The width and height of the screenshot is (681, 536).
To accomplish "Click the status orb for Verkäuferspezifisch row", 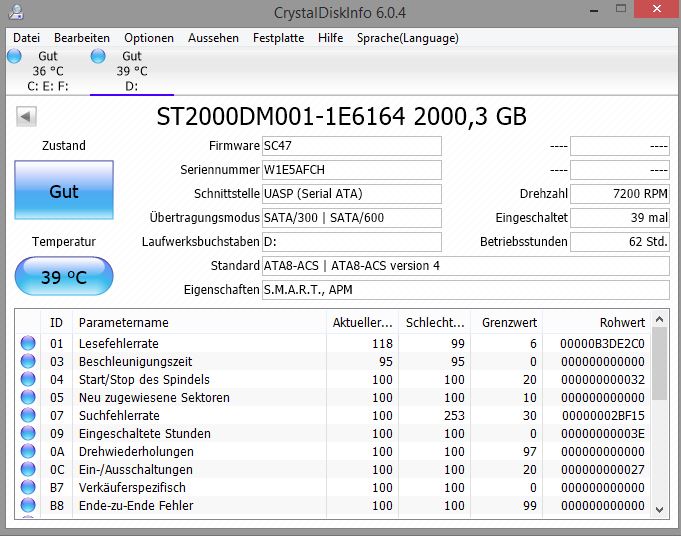I will click(28, 487).
